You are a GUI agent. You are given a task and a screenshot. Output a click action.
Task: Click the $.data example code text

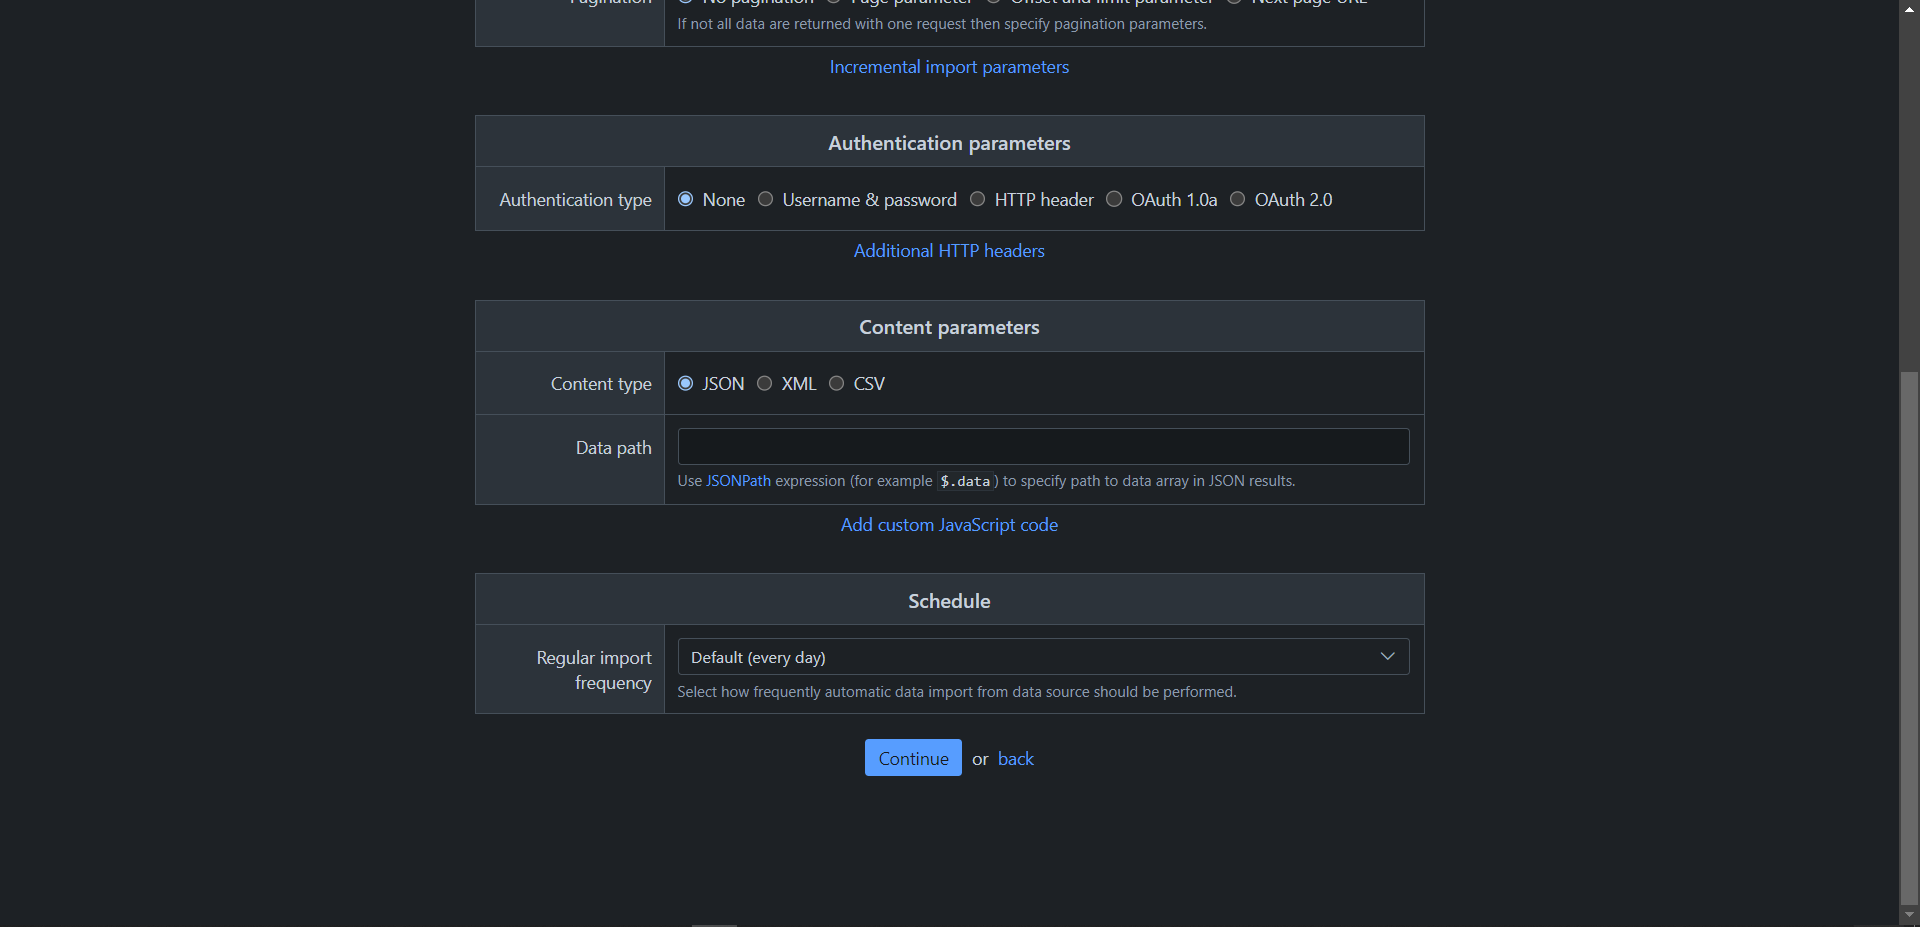(x=965, y=481)
